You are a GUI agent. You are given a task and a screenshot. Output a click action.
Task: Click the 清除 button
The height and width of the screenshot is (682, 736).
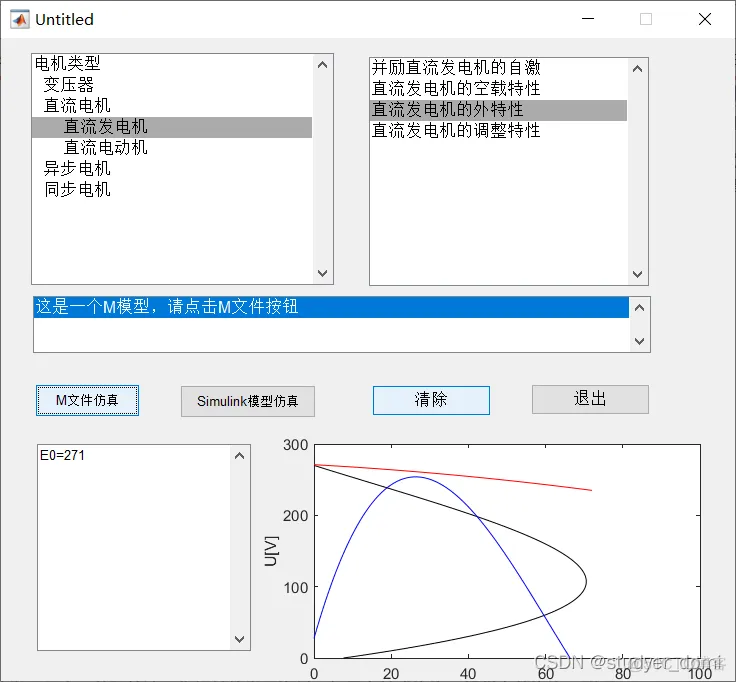click(x=431, y=400)
